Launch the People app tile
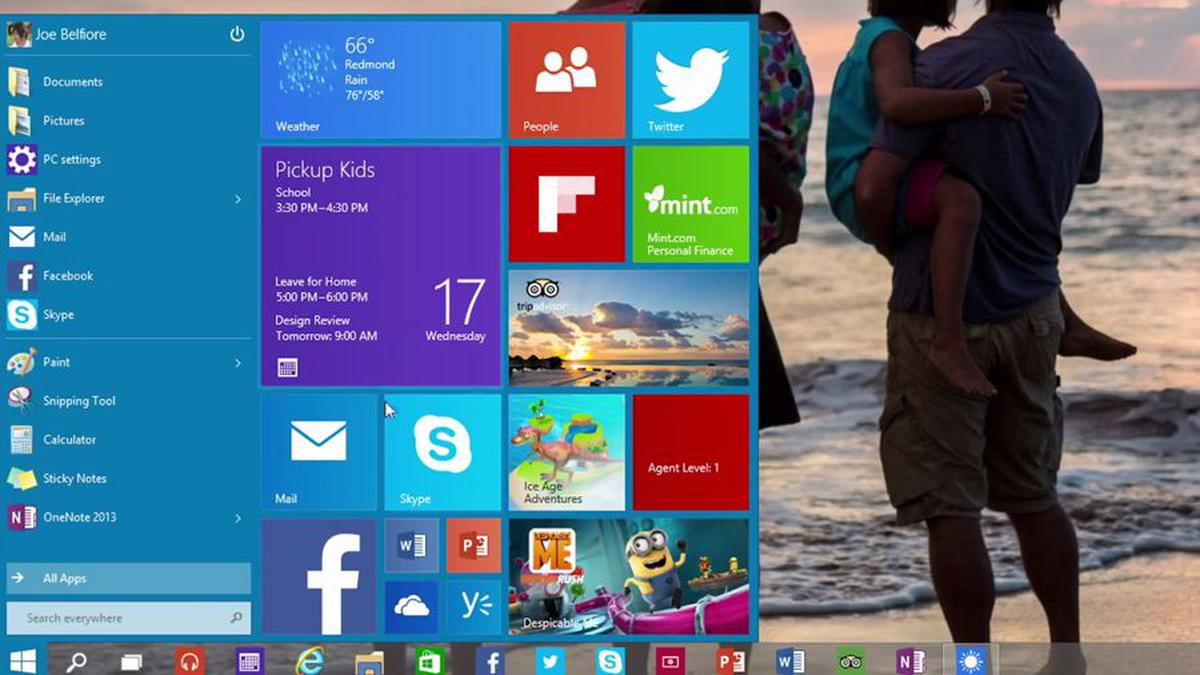The width and height of the screenshot is (1200, 675). (565, 75)
